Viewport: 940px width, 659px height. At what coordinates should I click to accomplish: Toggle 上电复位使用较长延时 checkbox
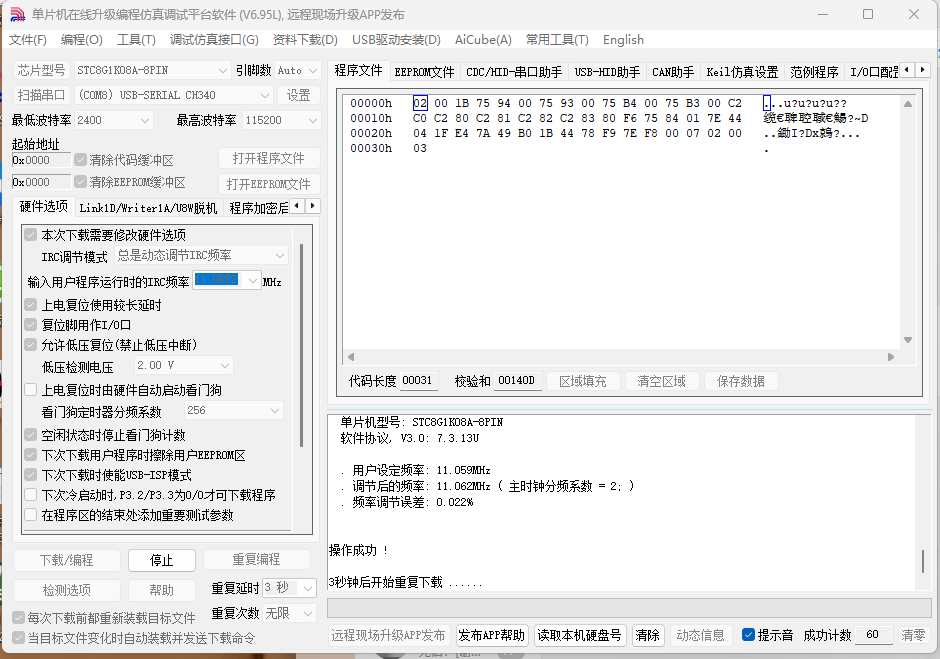click(31, 305)
